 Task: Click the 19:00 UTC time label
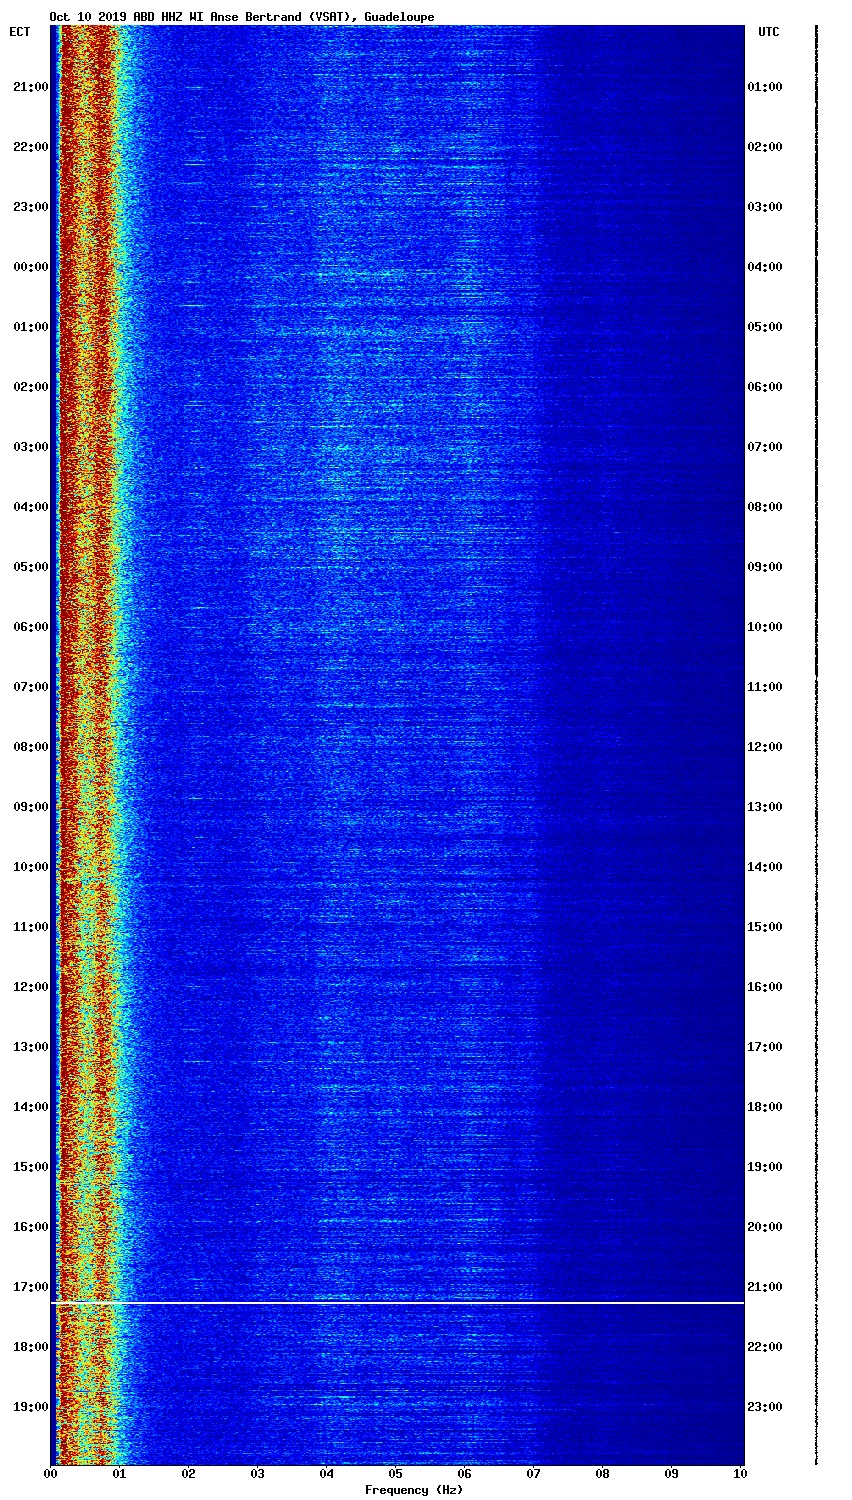coord(765,1167)
